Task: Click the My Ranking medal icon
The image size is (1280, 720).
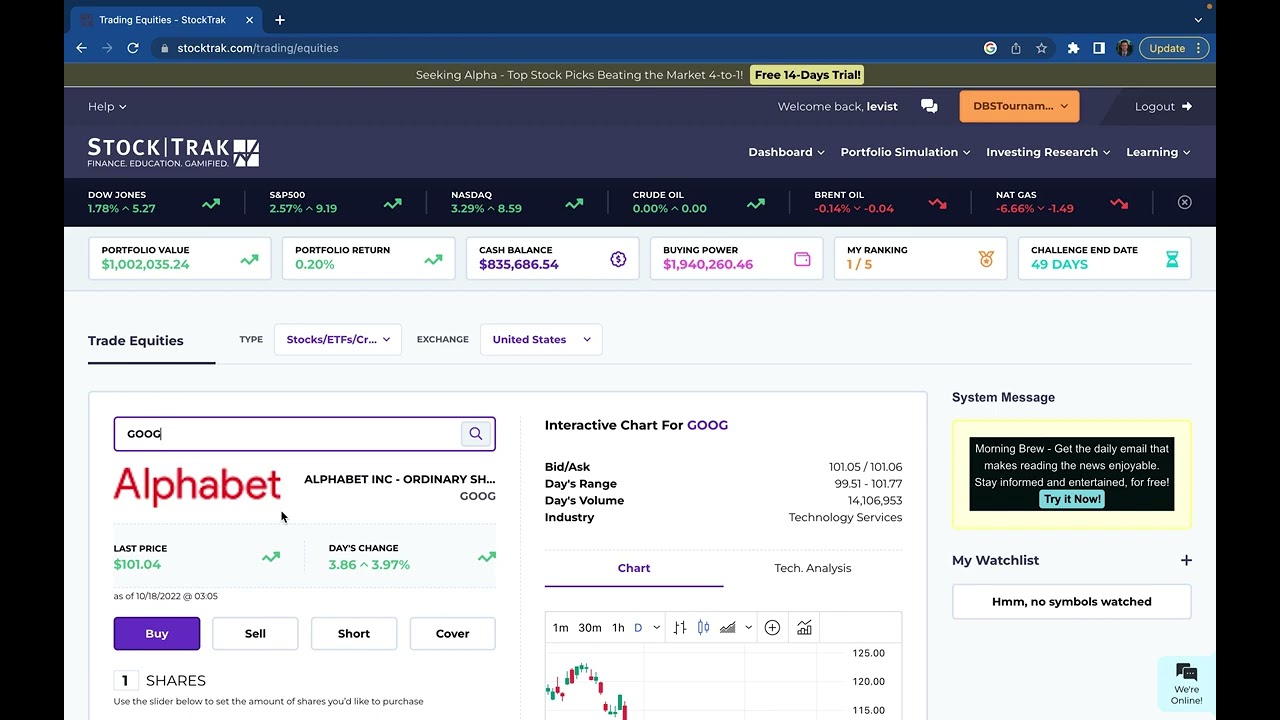Action: [986, 259]
